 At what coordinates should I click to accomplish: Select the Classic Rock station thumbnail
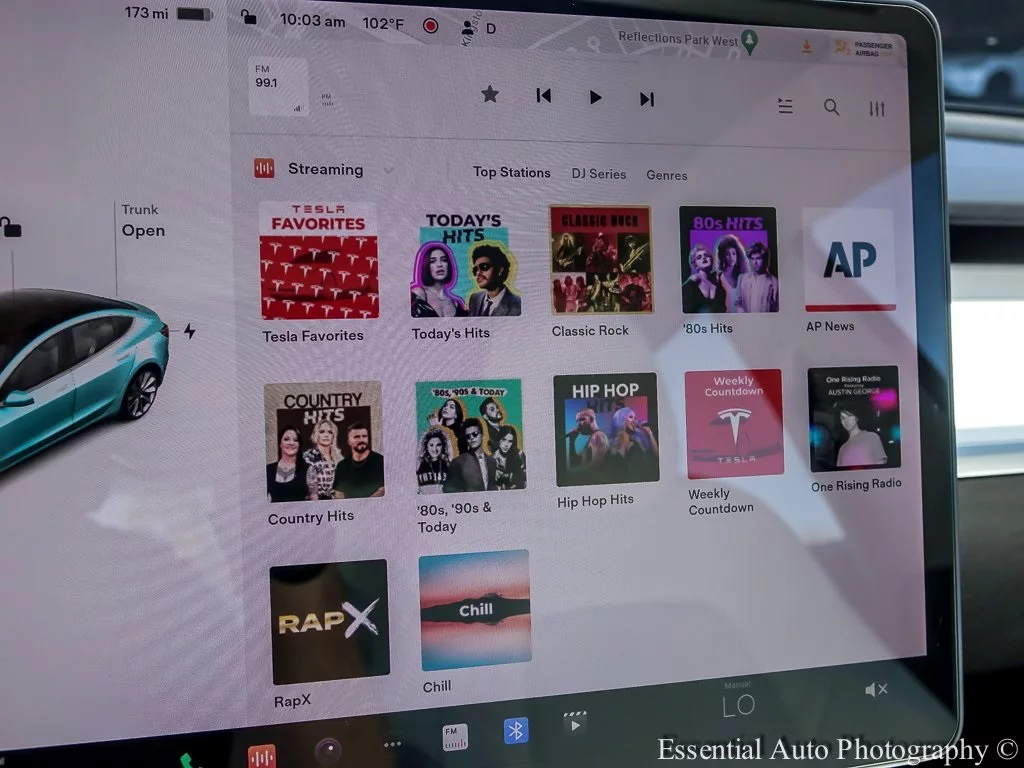point(600,260)
